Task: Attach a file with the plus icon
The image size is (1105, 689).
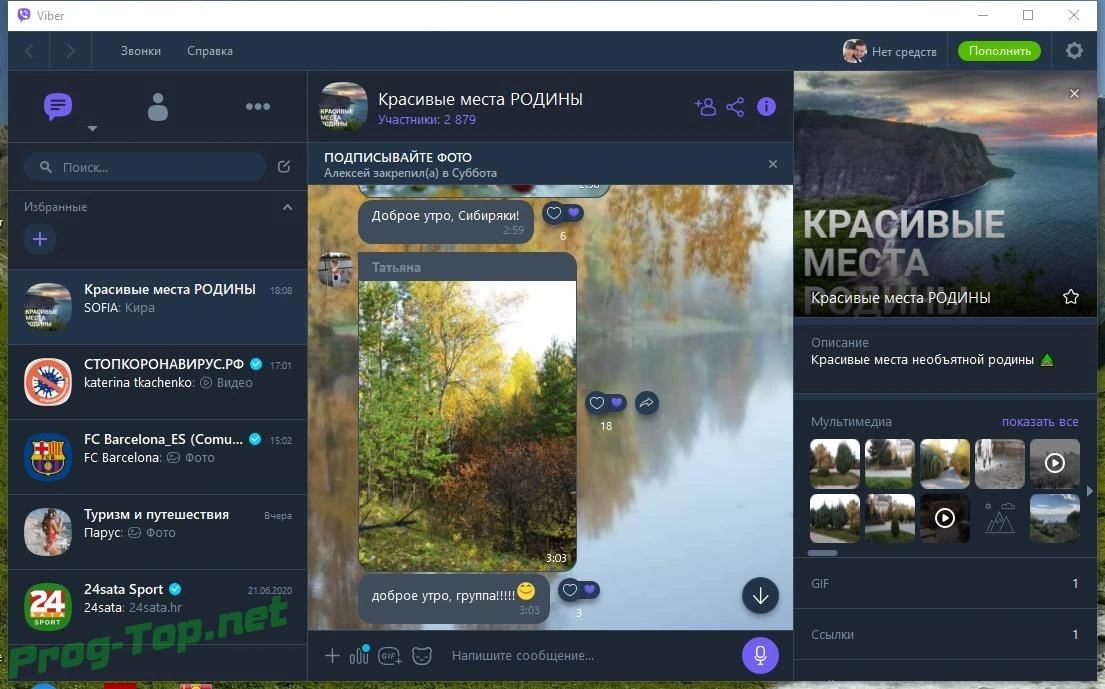Action: click(x=332, y=656)
